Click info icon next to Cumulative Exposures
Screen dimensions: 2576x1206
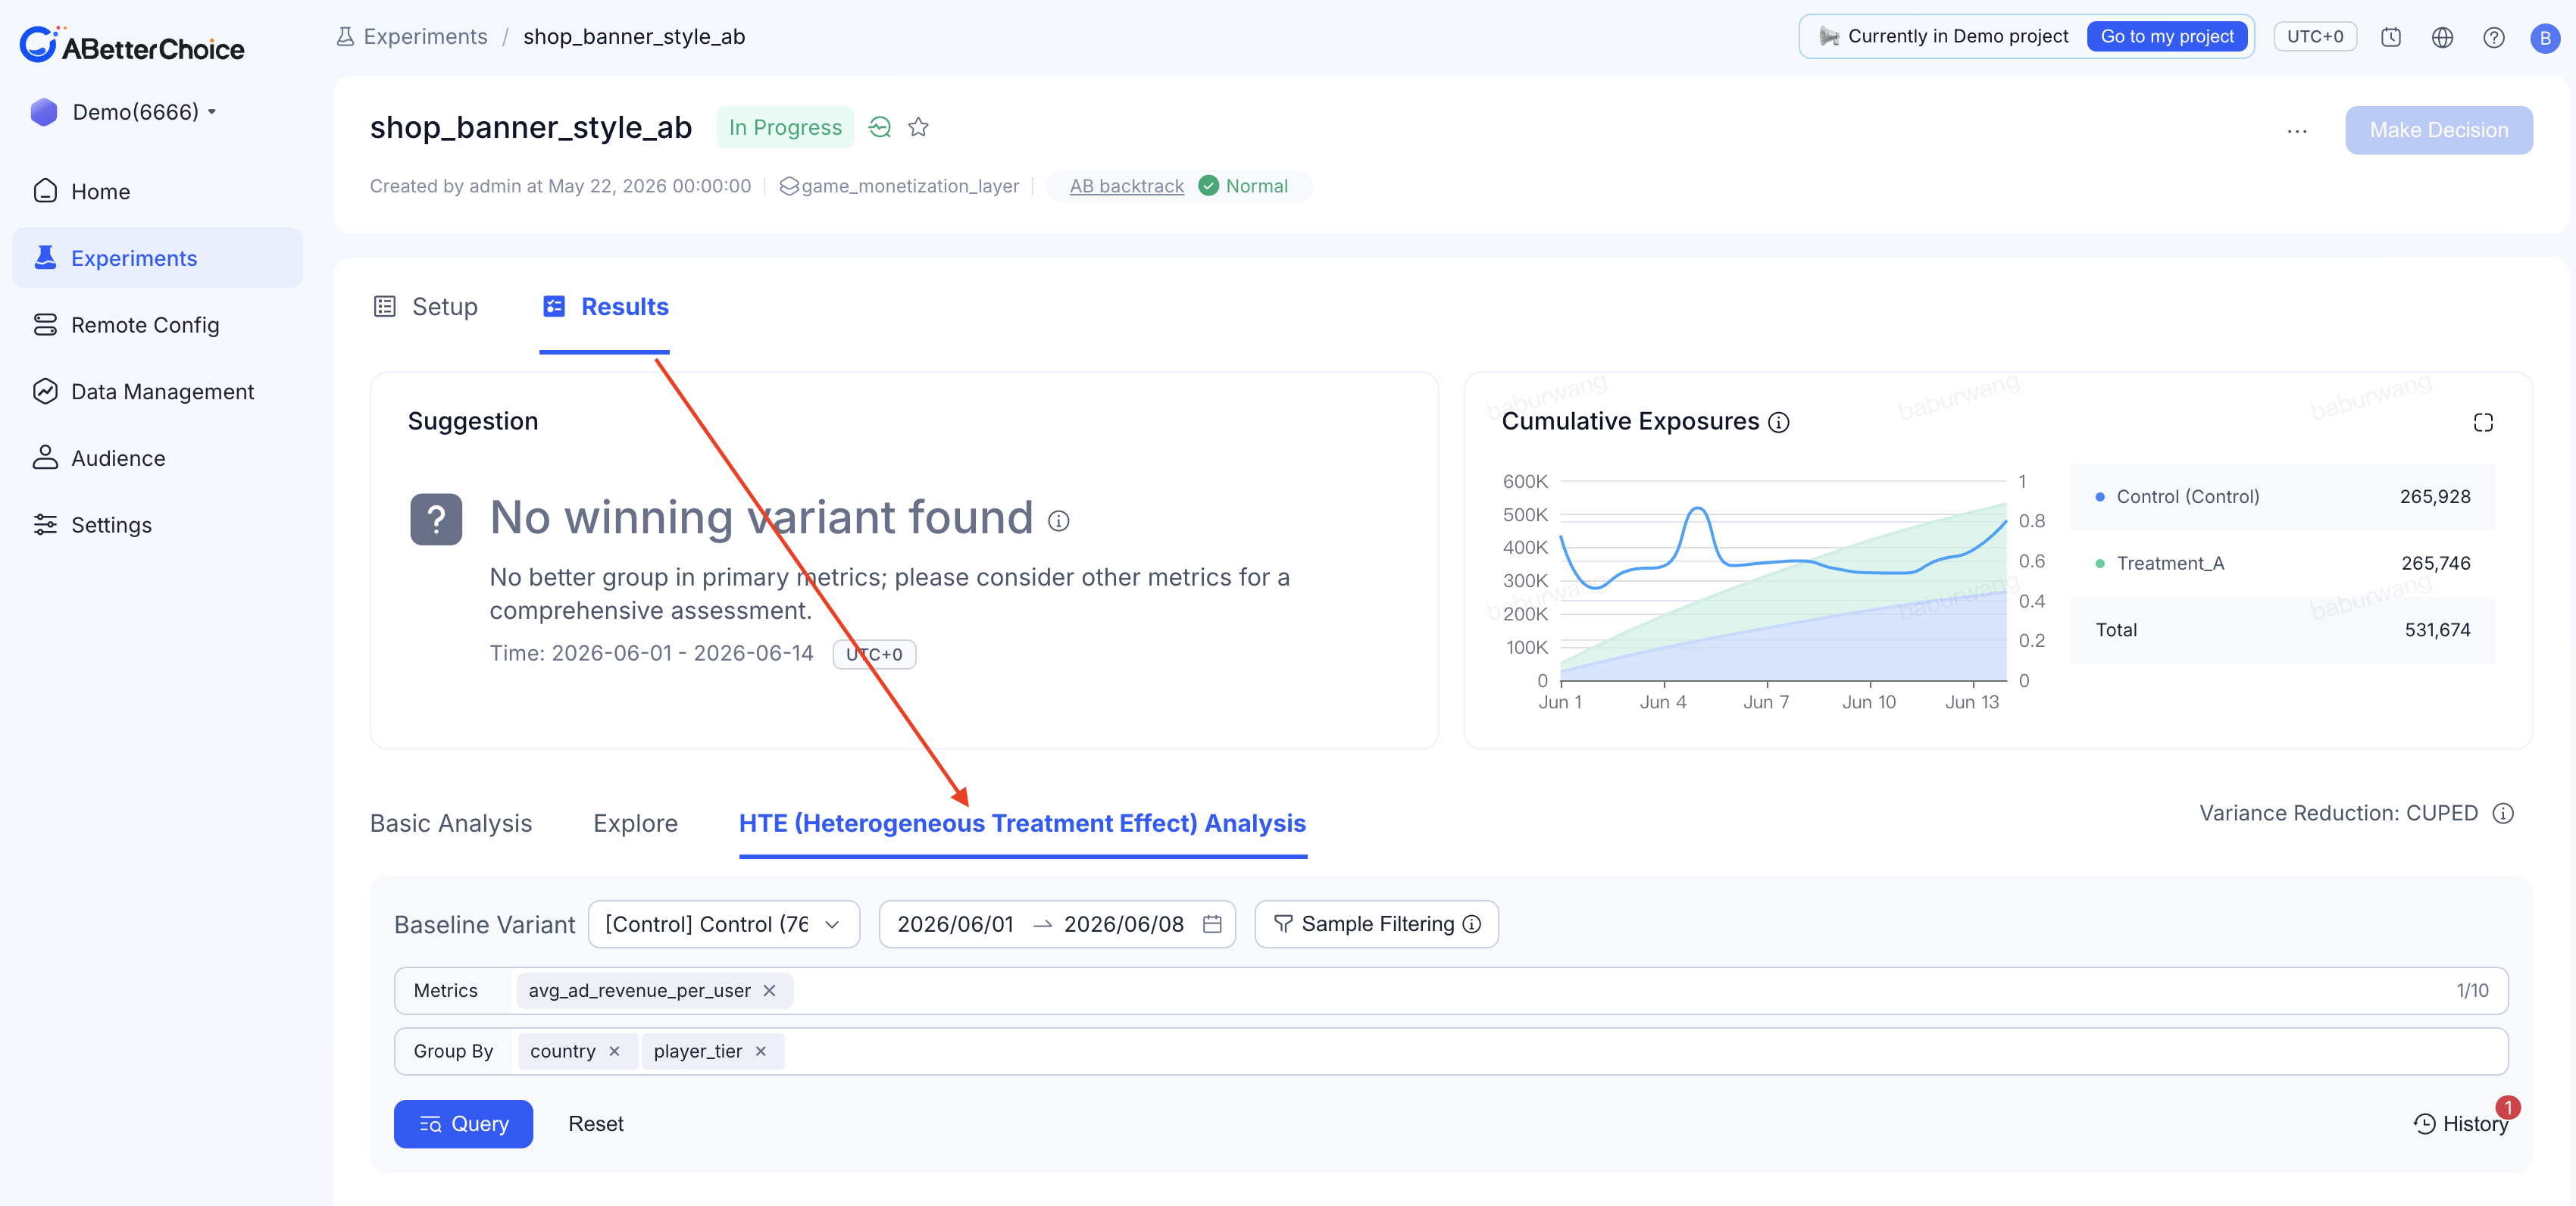1778,422
